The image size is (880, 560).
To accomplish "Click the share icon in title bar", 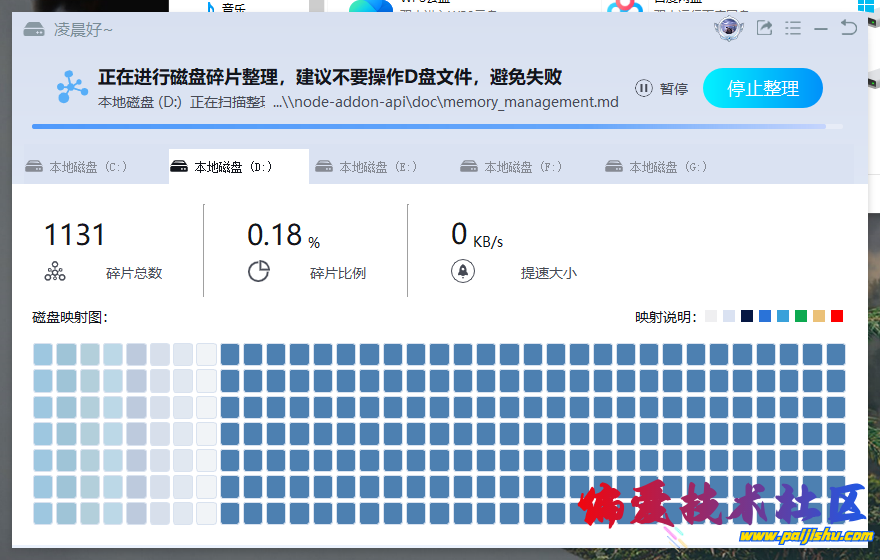I will 764,28.
